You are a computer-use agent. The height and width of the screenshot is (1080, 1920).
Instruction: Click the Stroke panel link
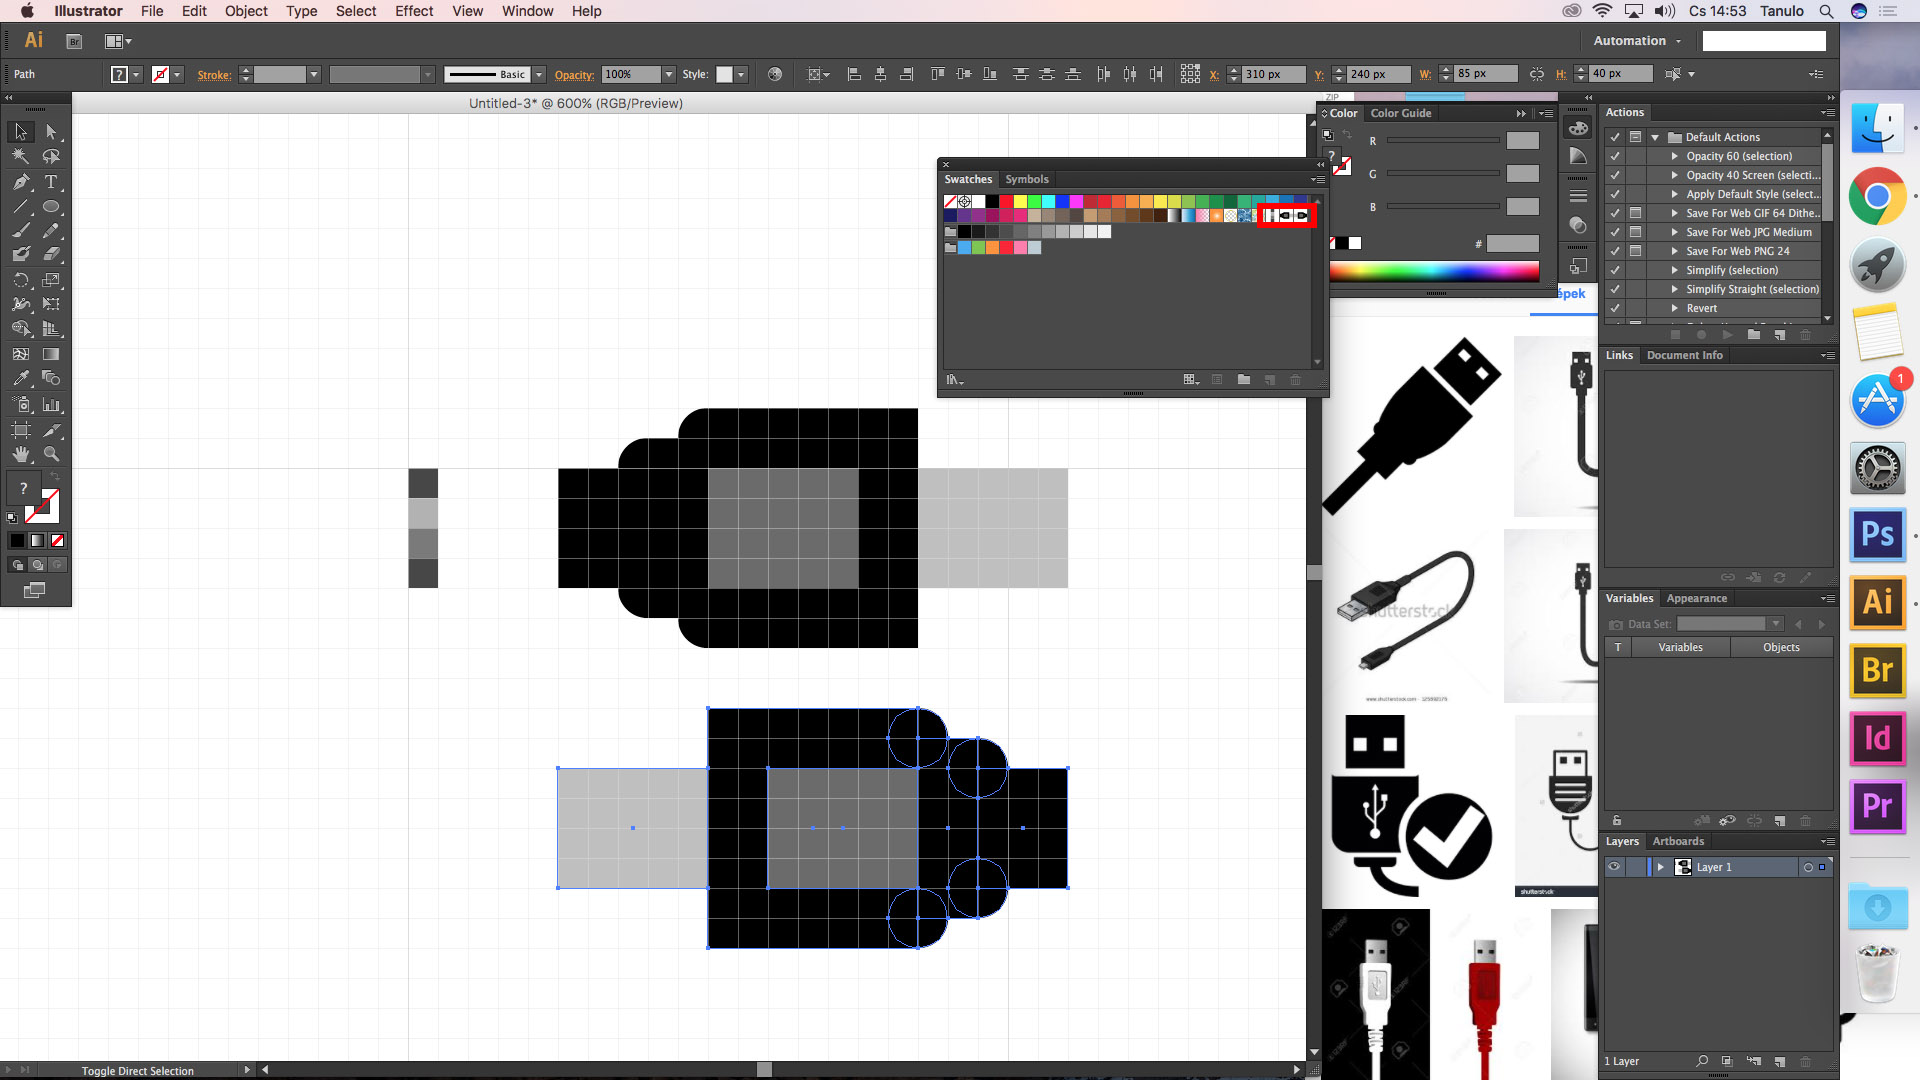pyautogui.click(x=213, y=75)
